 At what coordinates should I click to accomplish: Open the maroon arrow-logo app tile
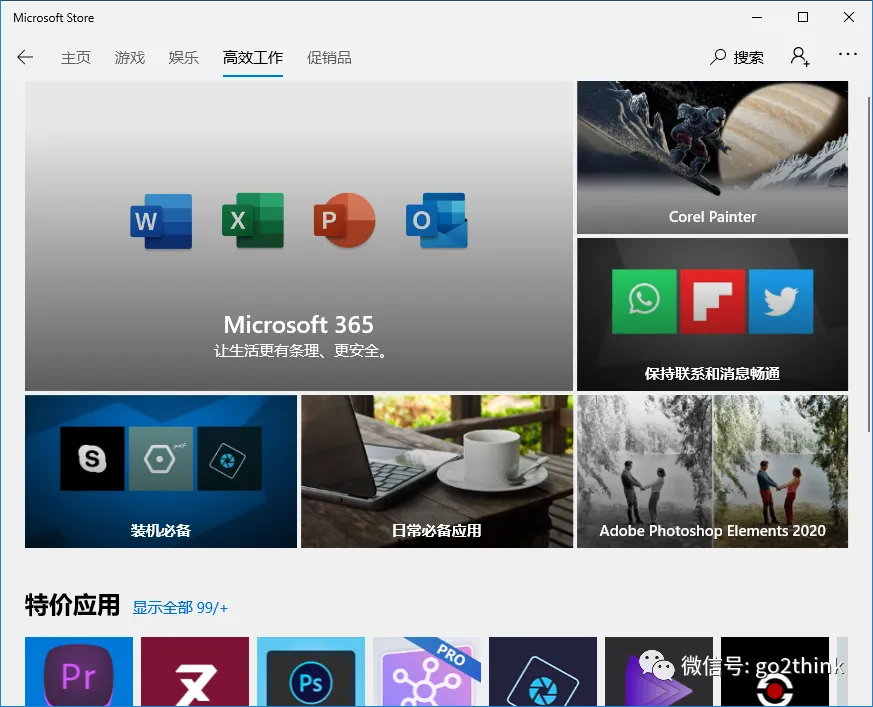(195, 672)
